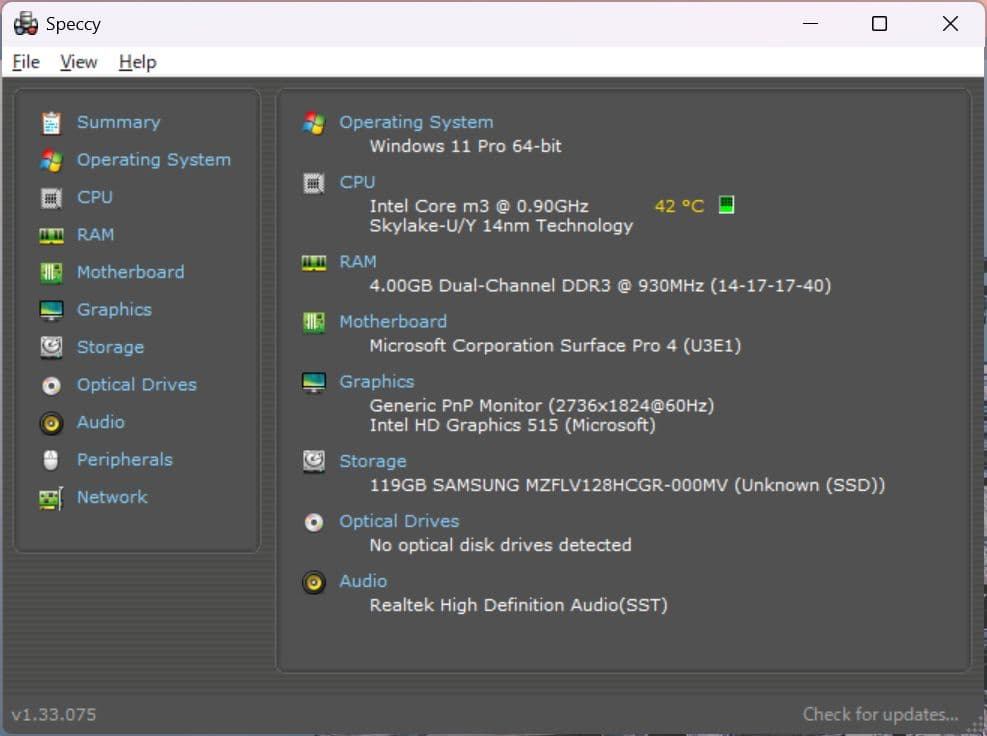
Task: View Audio details from sidebar
Action: click(101, 422)
